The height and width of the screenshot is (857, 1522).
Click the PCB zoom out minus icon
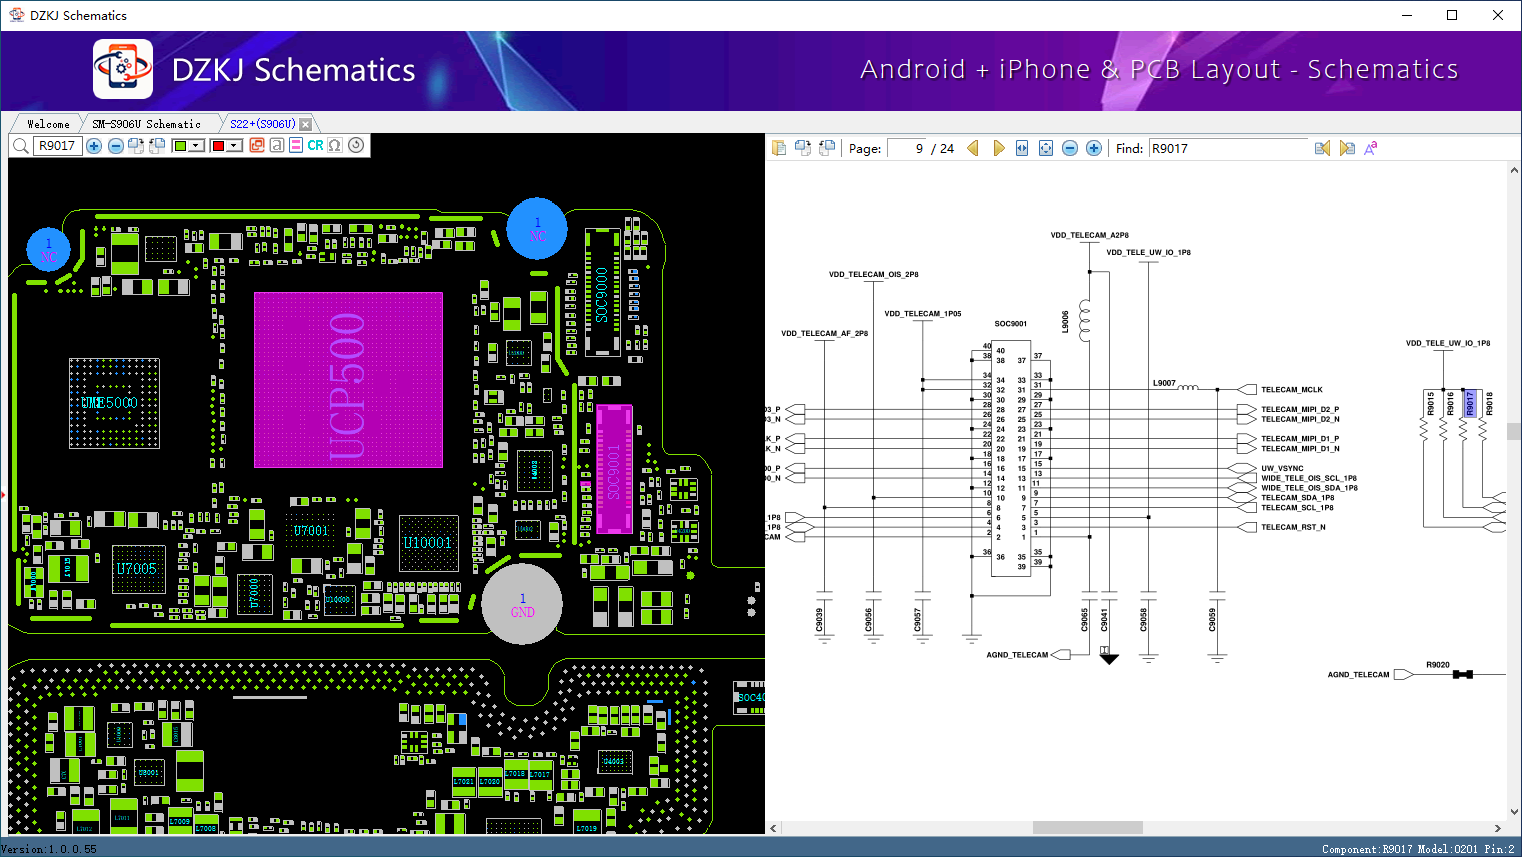(116, 146)
